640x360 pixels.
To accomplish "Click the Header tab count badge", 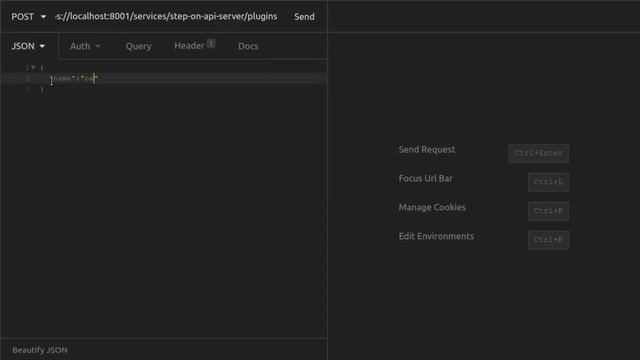I will pos(211,43).
